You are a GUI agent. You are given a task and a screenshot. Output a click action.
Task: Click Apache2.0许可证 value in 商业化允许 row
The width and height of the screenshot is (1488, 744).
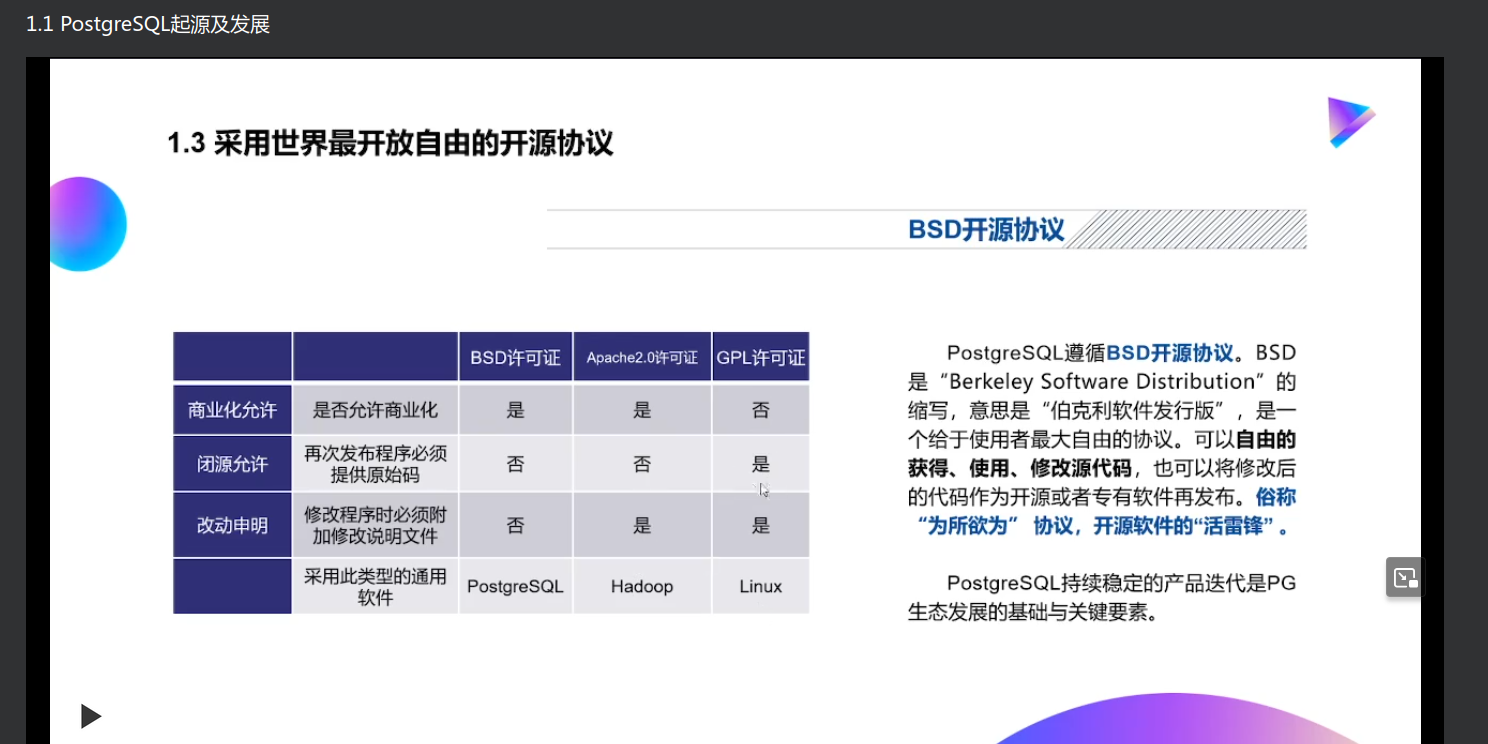[642, 410]
